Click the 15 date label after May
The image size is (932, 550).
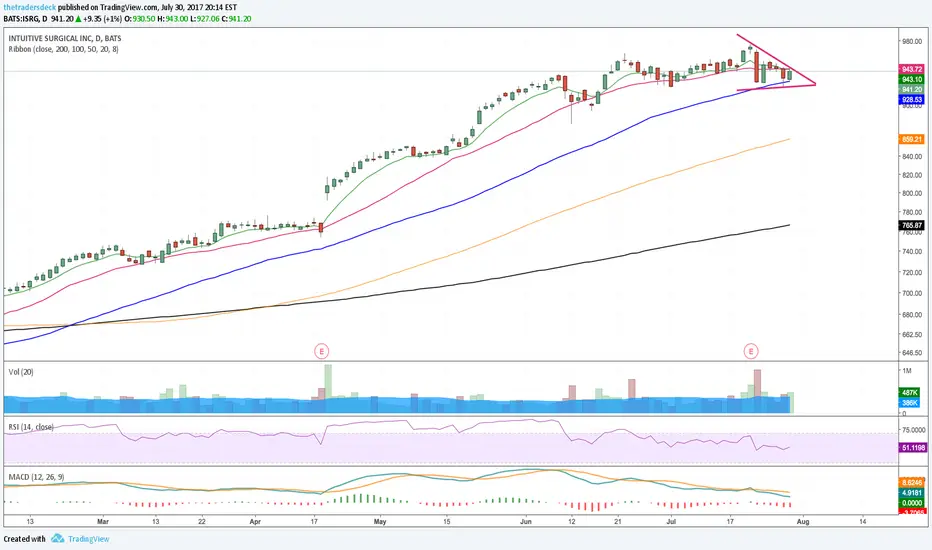point(446,521)
